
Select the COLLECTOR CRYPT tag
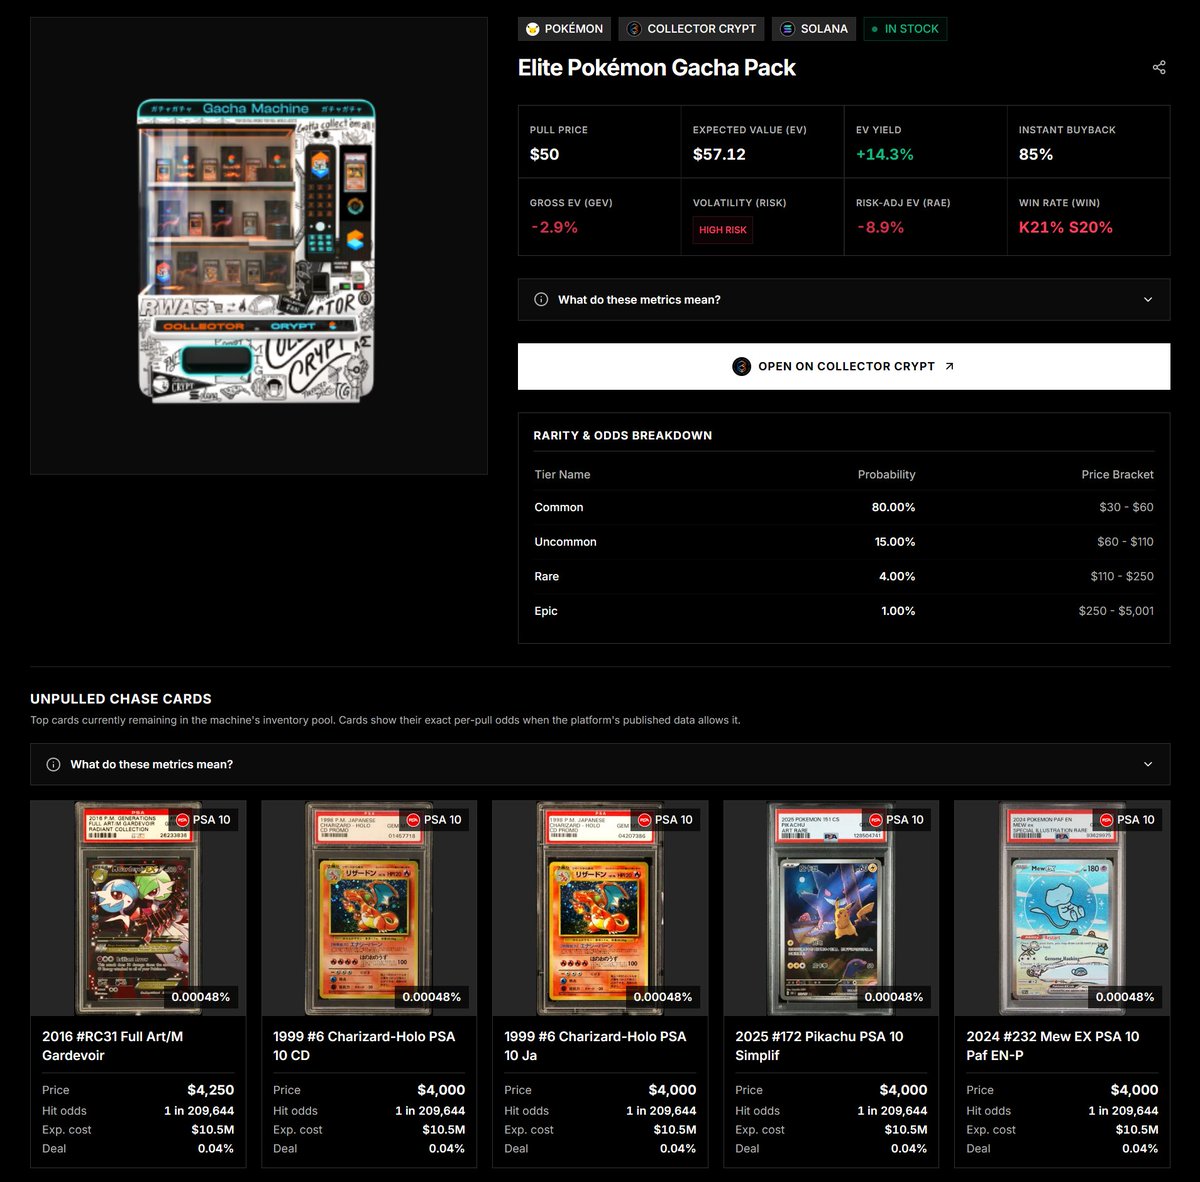coord(691,29)
